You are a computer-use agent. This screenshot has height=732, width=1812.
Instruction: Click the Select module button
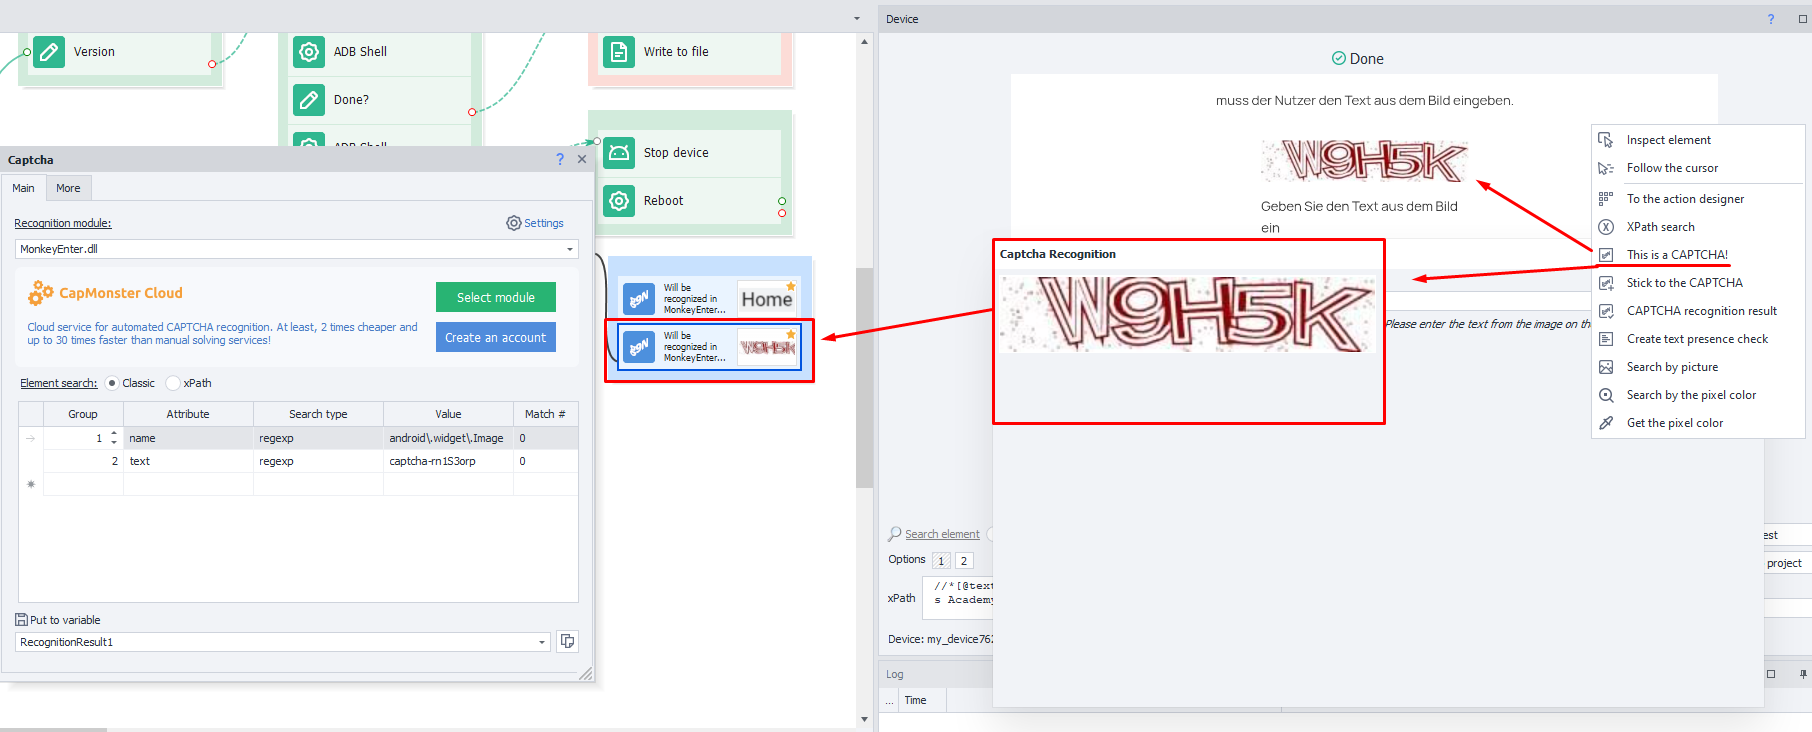495,297
